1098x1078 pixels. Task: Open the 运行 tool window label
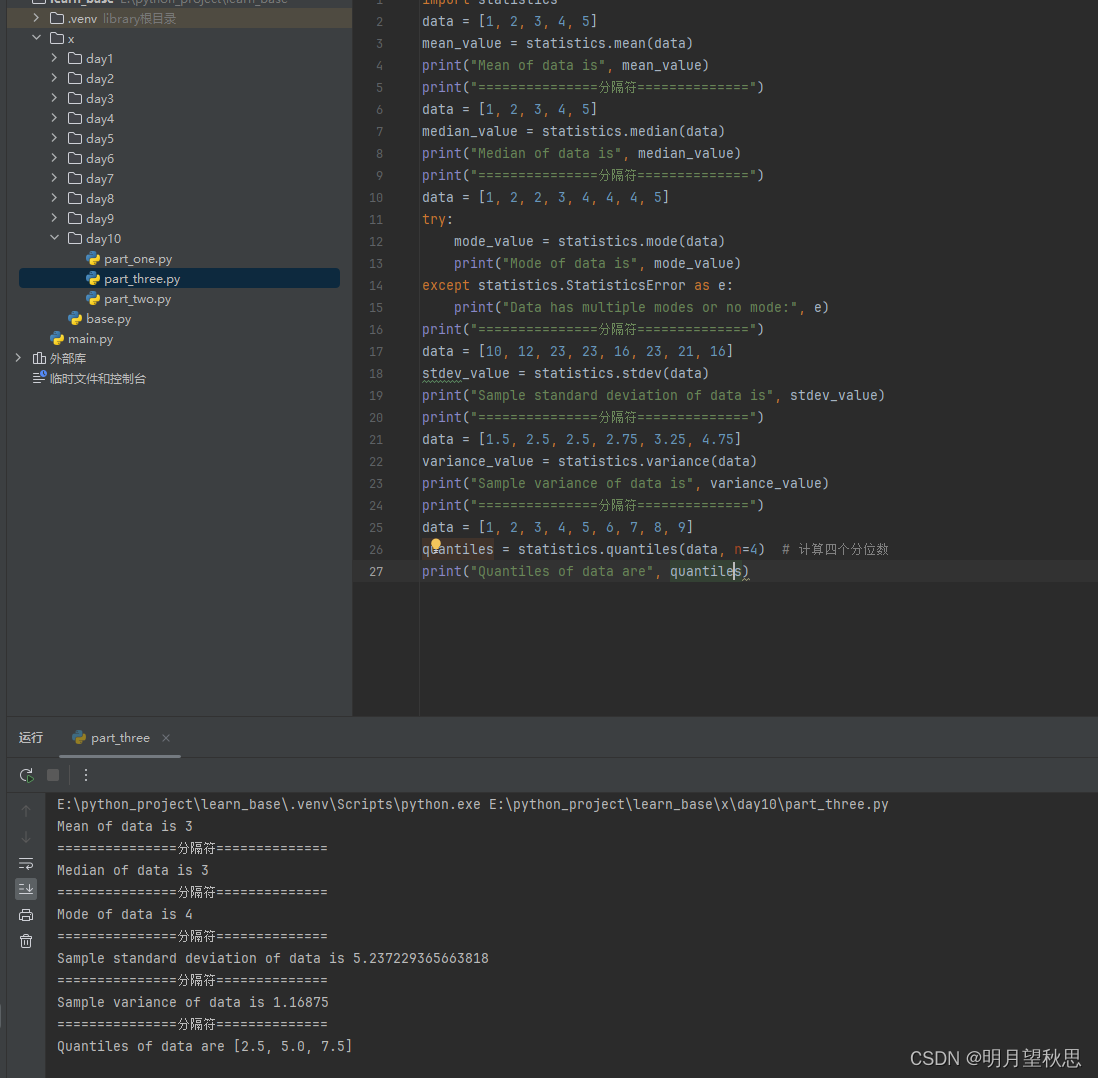[x=31, y=738]
